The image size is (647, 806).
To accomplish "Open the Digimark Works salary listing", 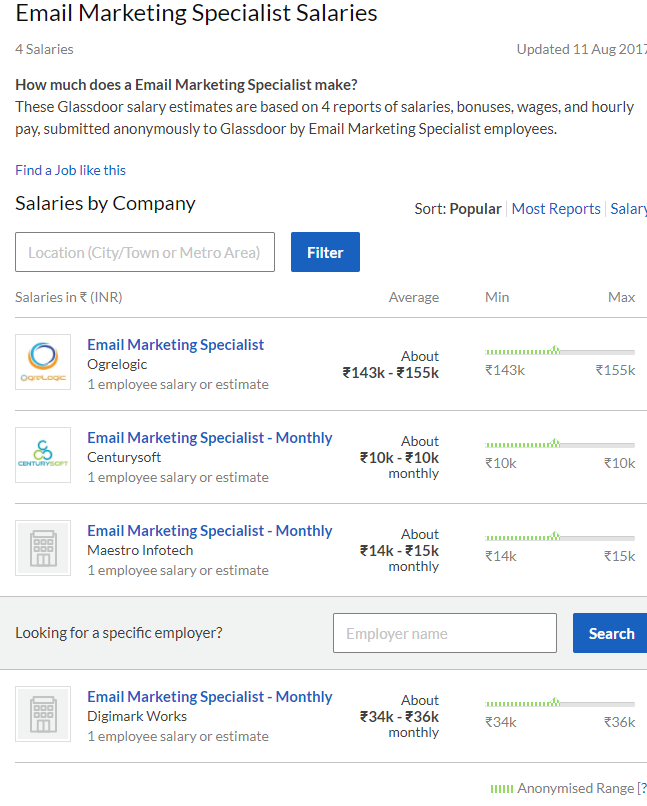I will [209, 696].
